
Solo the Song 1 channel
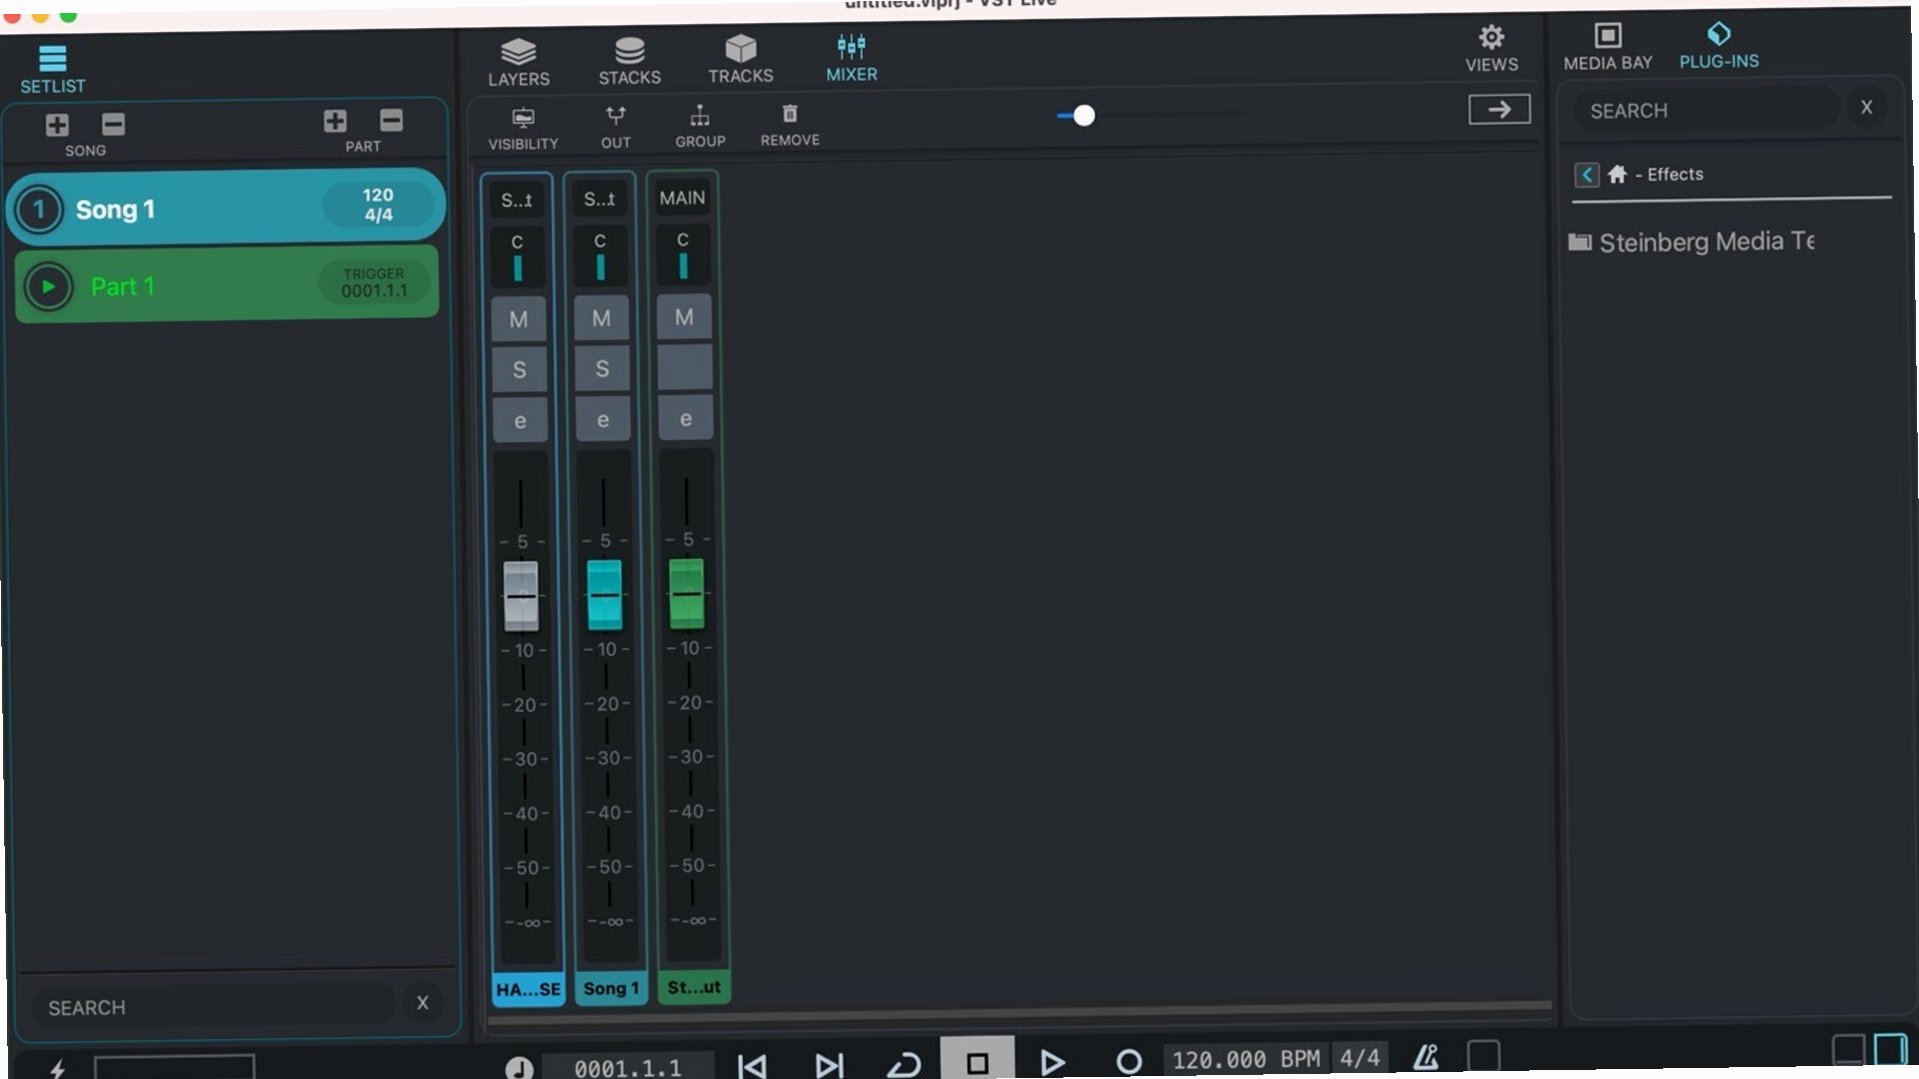[x=602, y=369]
